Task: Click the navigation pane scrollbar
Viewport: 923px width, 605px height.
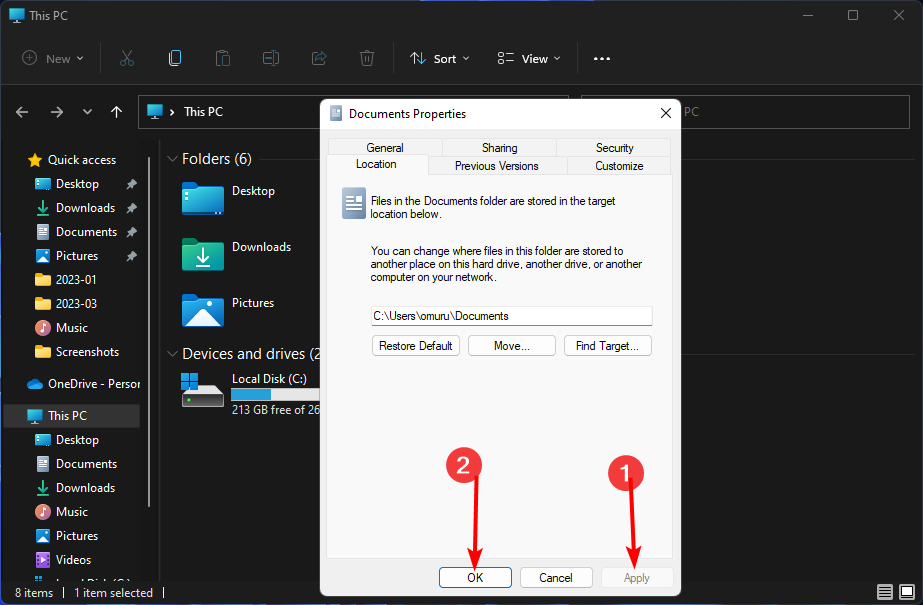Action: 149,330
